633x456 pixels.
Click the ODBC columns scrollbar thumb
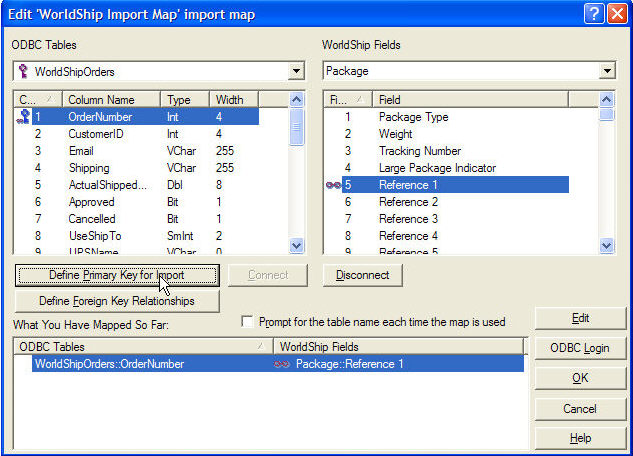297,127
